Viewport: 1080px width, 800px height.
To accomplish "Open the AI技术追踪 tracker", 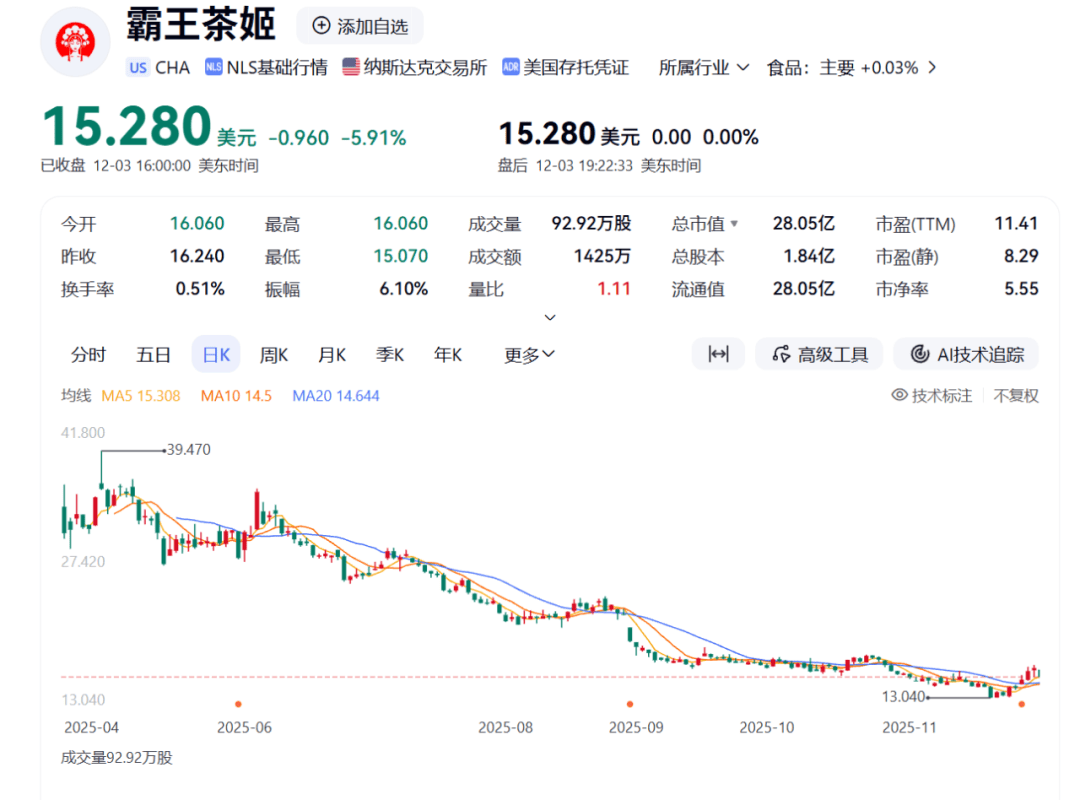I will pos(966,354).
